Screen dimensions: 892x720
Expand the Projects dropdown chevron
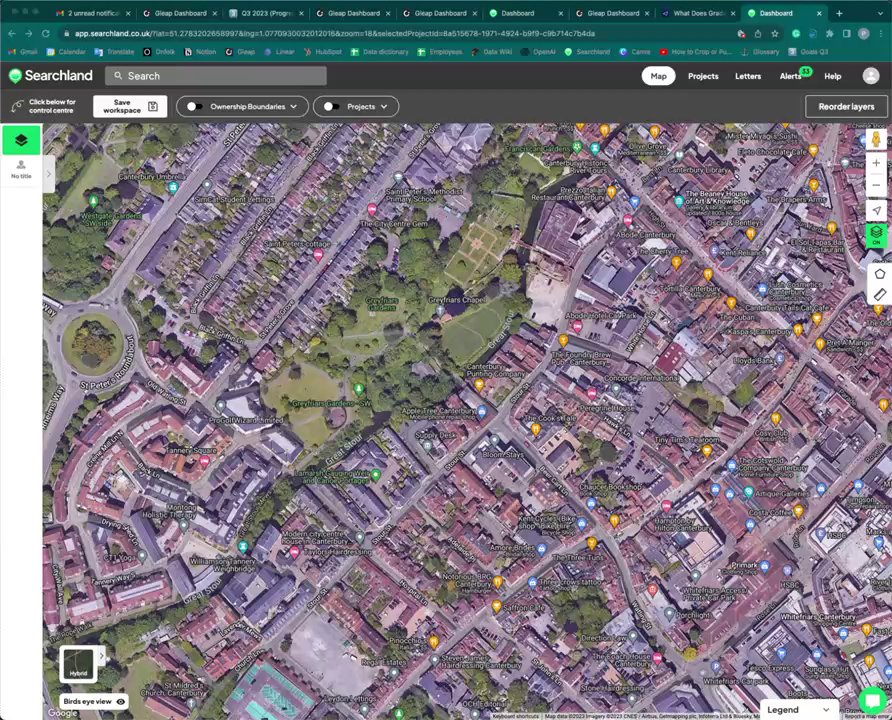pyautogui.click(x=384, y=106)
